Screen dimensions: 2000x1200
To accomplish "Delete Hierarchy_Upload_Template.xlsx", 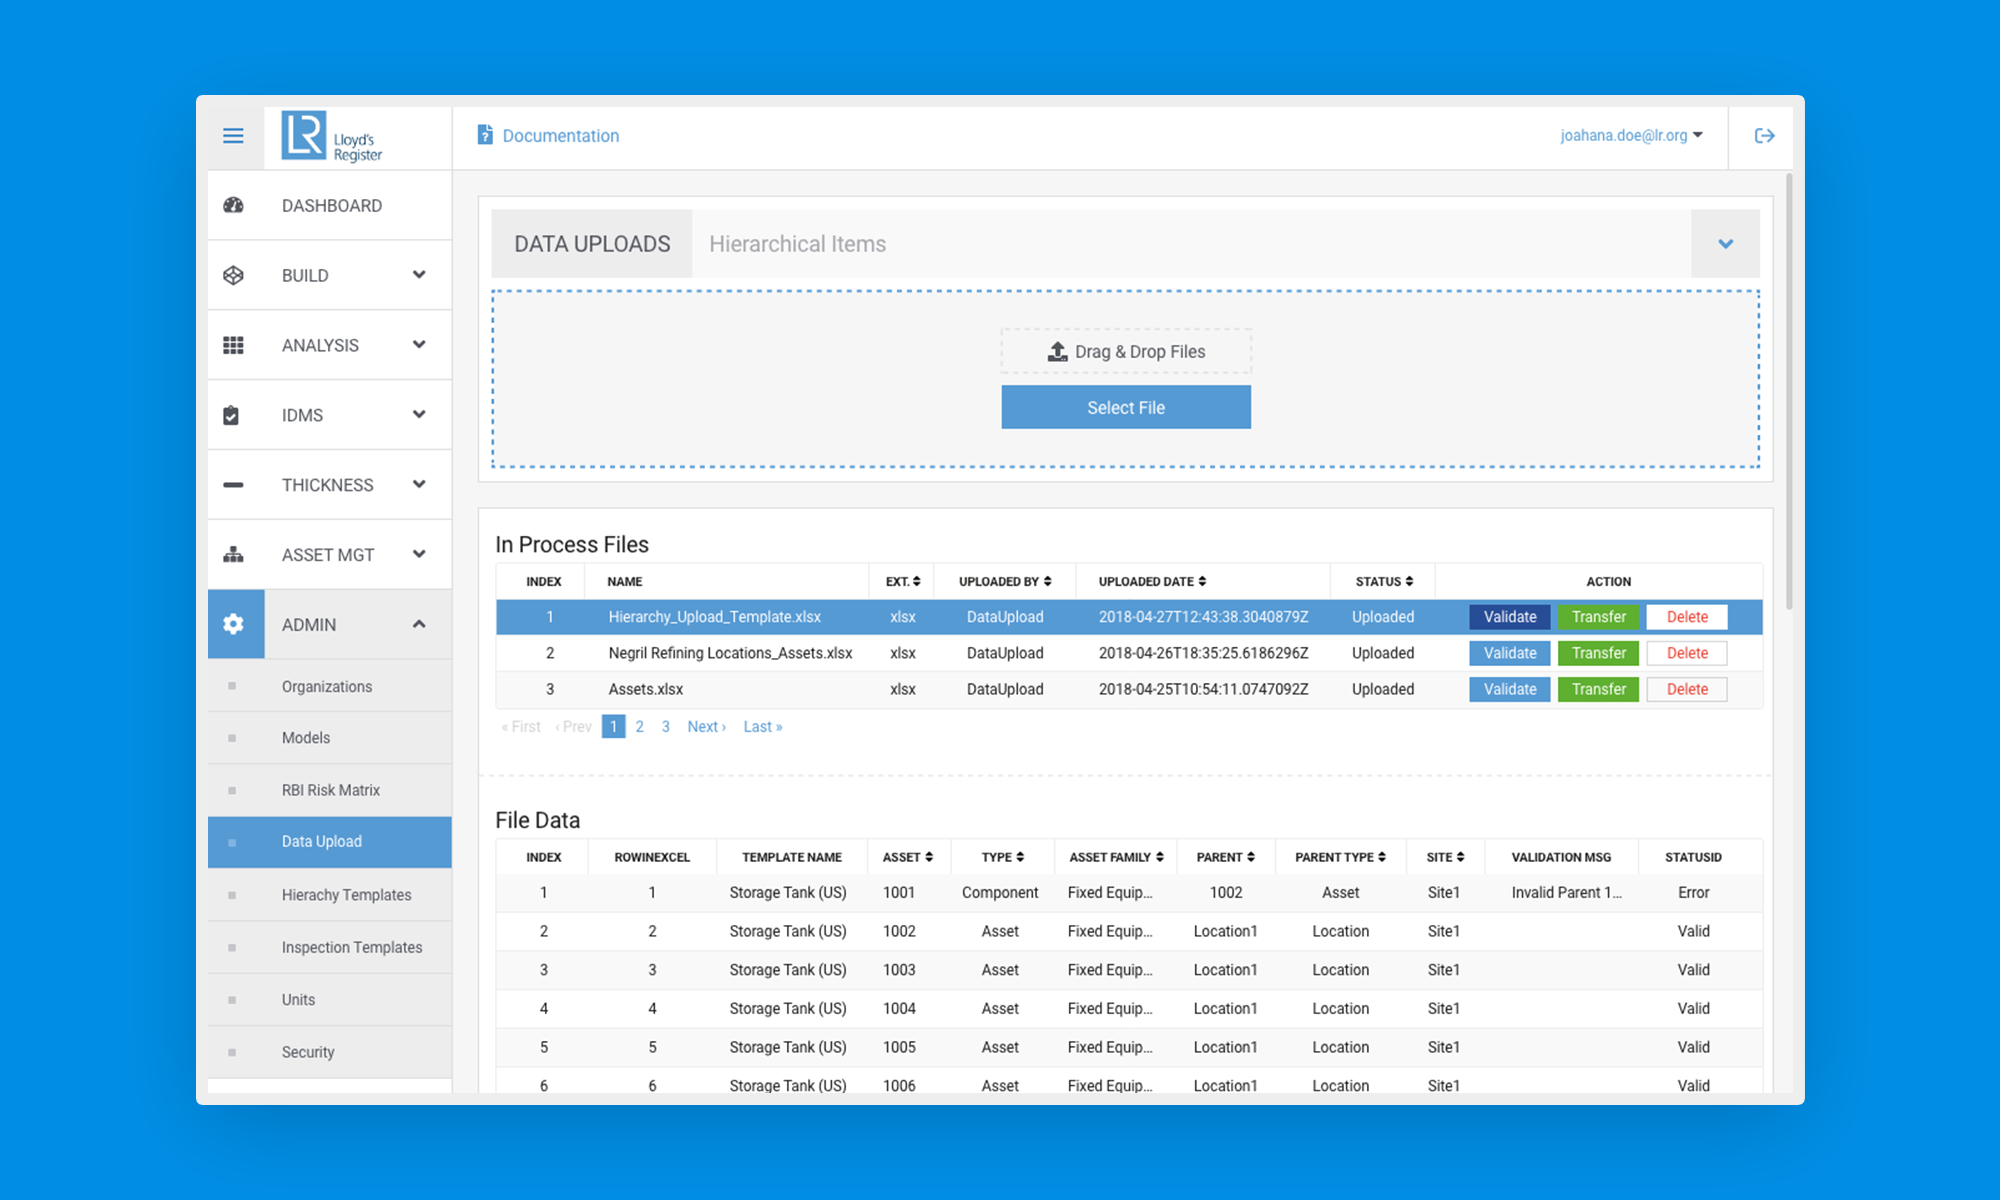I will pyautogui.click(x=1687, y=617).
